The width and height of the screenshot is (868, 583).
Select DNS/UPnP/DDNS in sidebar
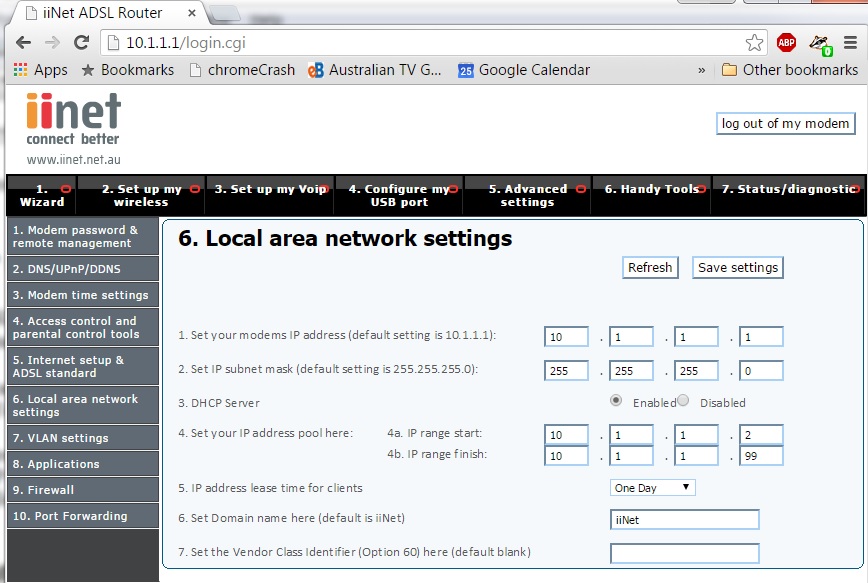[83, 269]
